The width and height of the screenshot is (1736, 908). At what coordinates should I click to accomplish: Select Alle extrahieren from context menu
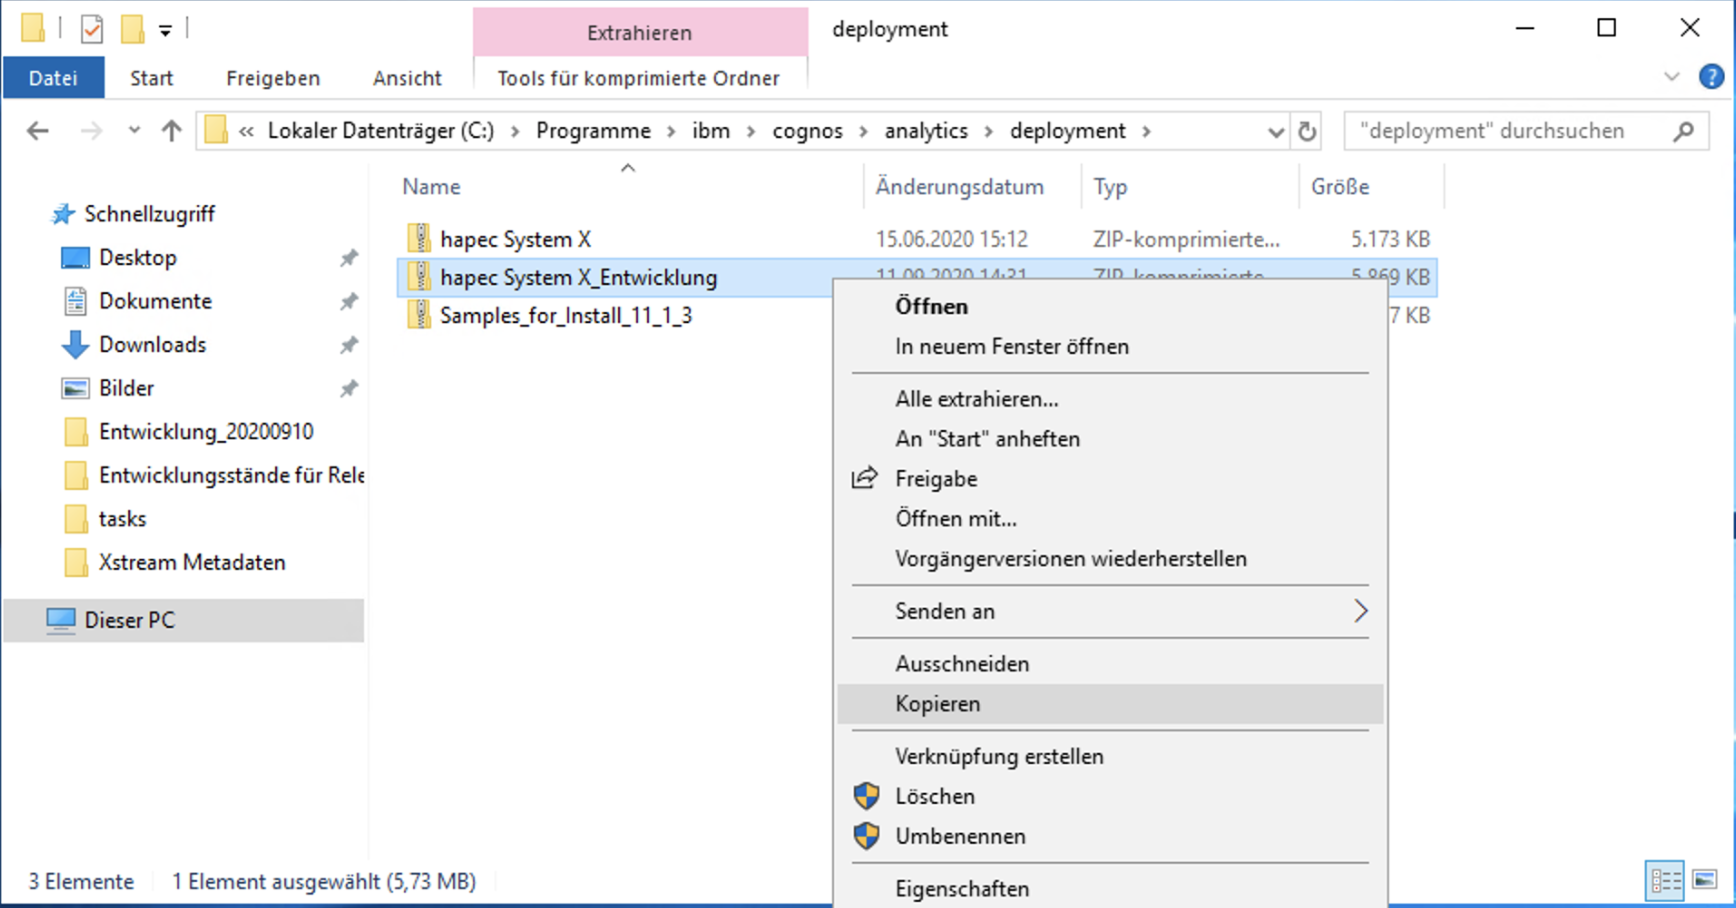[x=976, y=399]
